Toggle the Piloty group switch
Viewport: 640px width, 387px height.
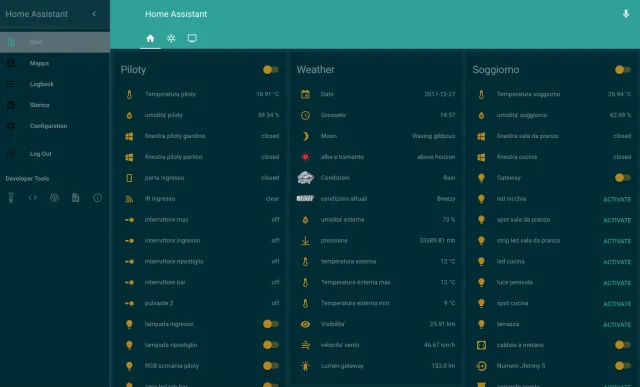(271, 70)
